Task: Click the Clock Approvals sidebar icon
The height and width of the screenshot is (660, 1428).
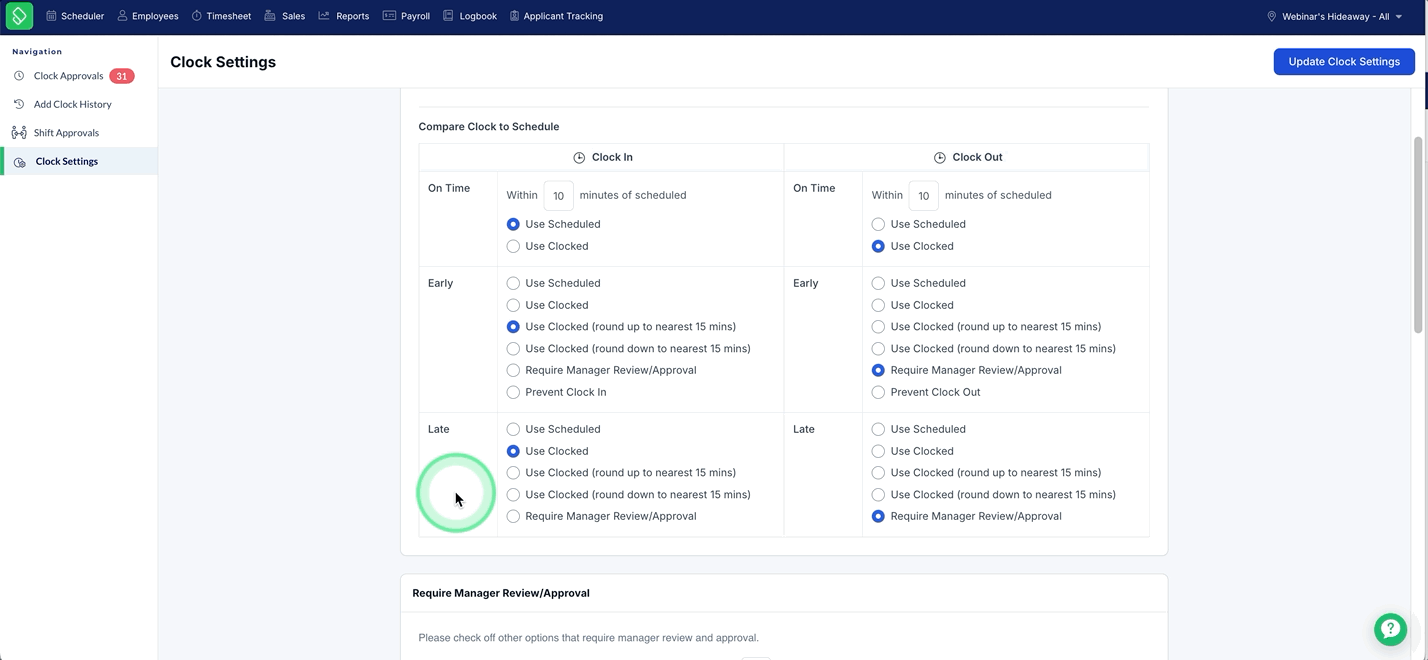Action: coord(19,76)
